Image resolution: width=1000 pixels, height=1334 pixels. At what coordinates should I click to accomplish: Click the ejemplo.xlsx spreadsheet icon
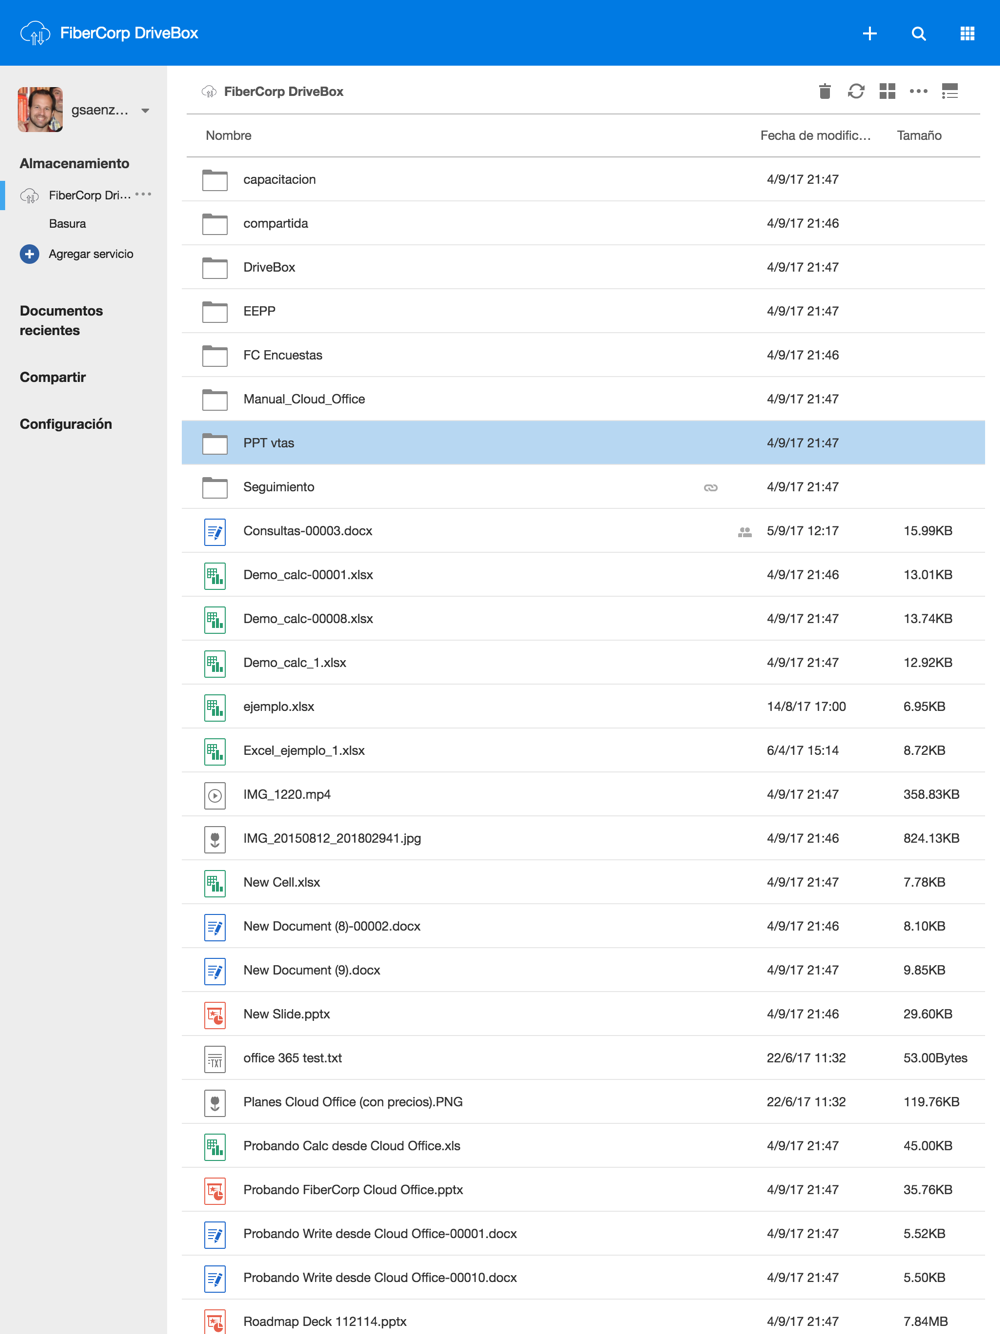point(215,707)
